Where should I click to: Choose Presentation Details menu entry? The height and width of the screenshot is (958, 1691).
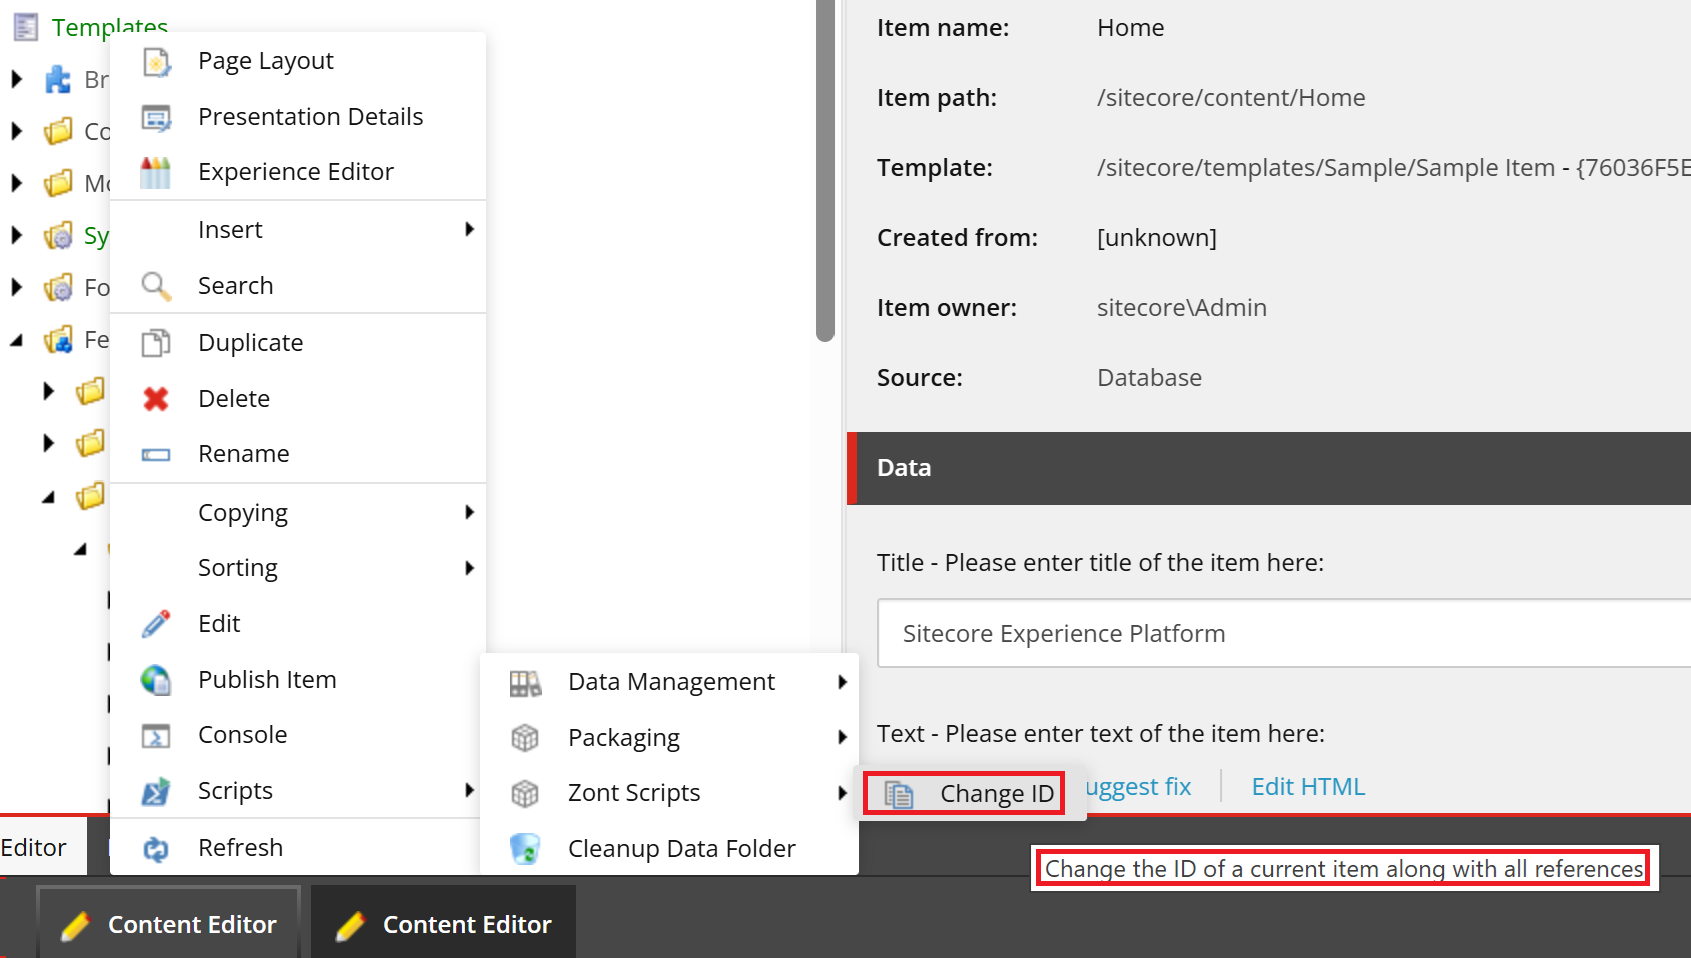[x=297, y=117]
